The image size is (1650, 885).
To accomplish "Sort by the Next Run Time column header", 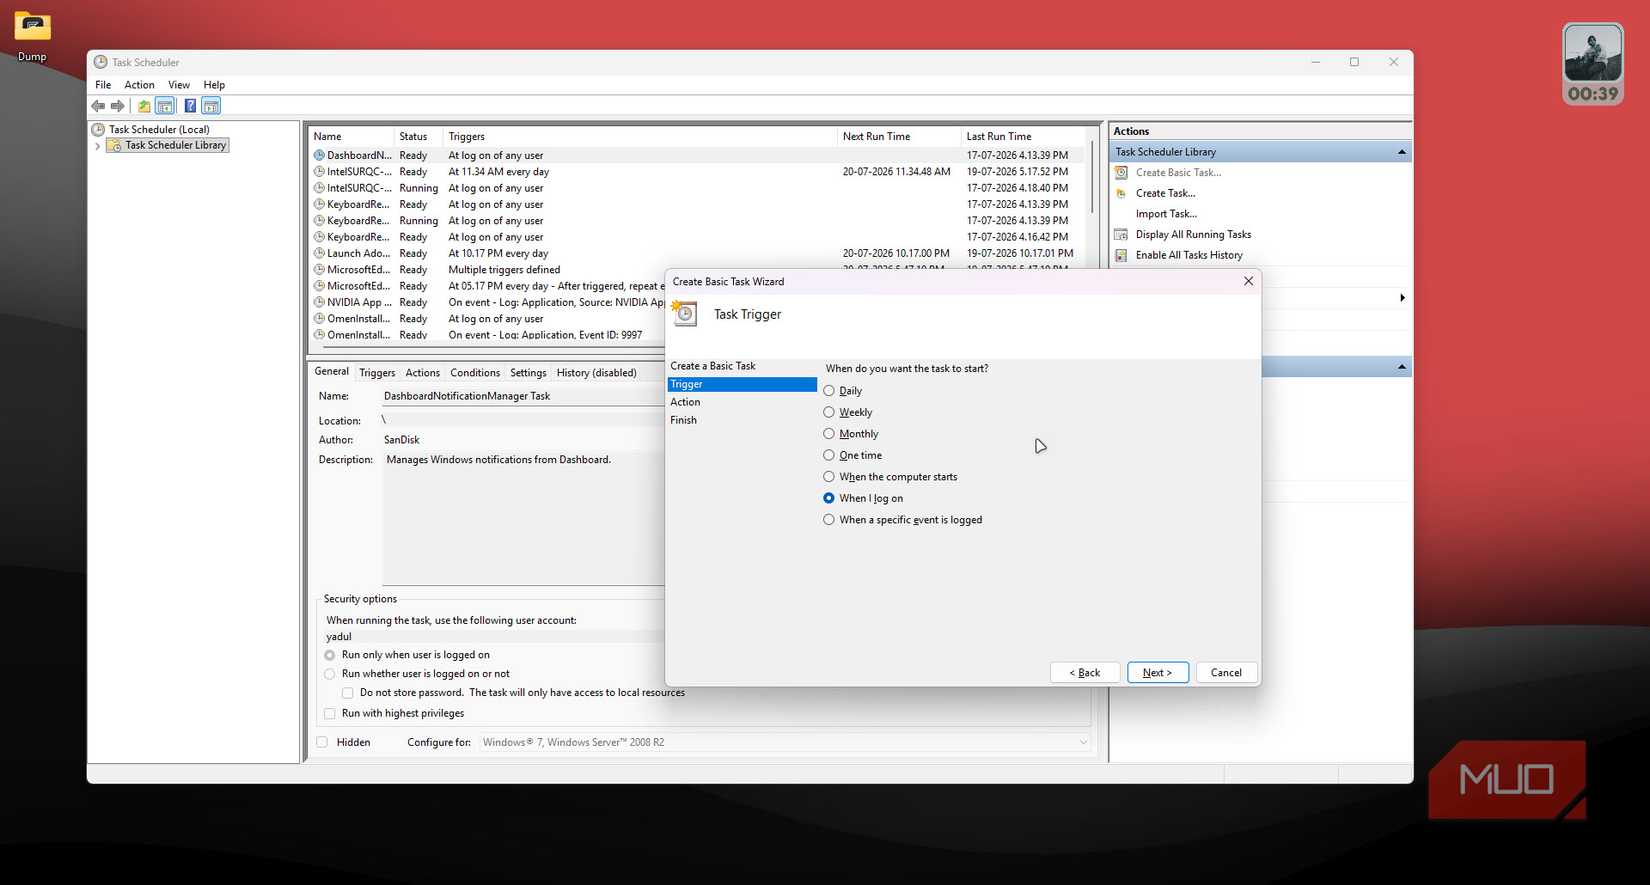I will (900, 137).
